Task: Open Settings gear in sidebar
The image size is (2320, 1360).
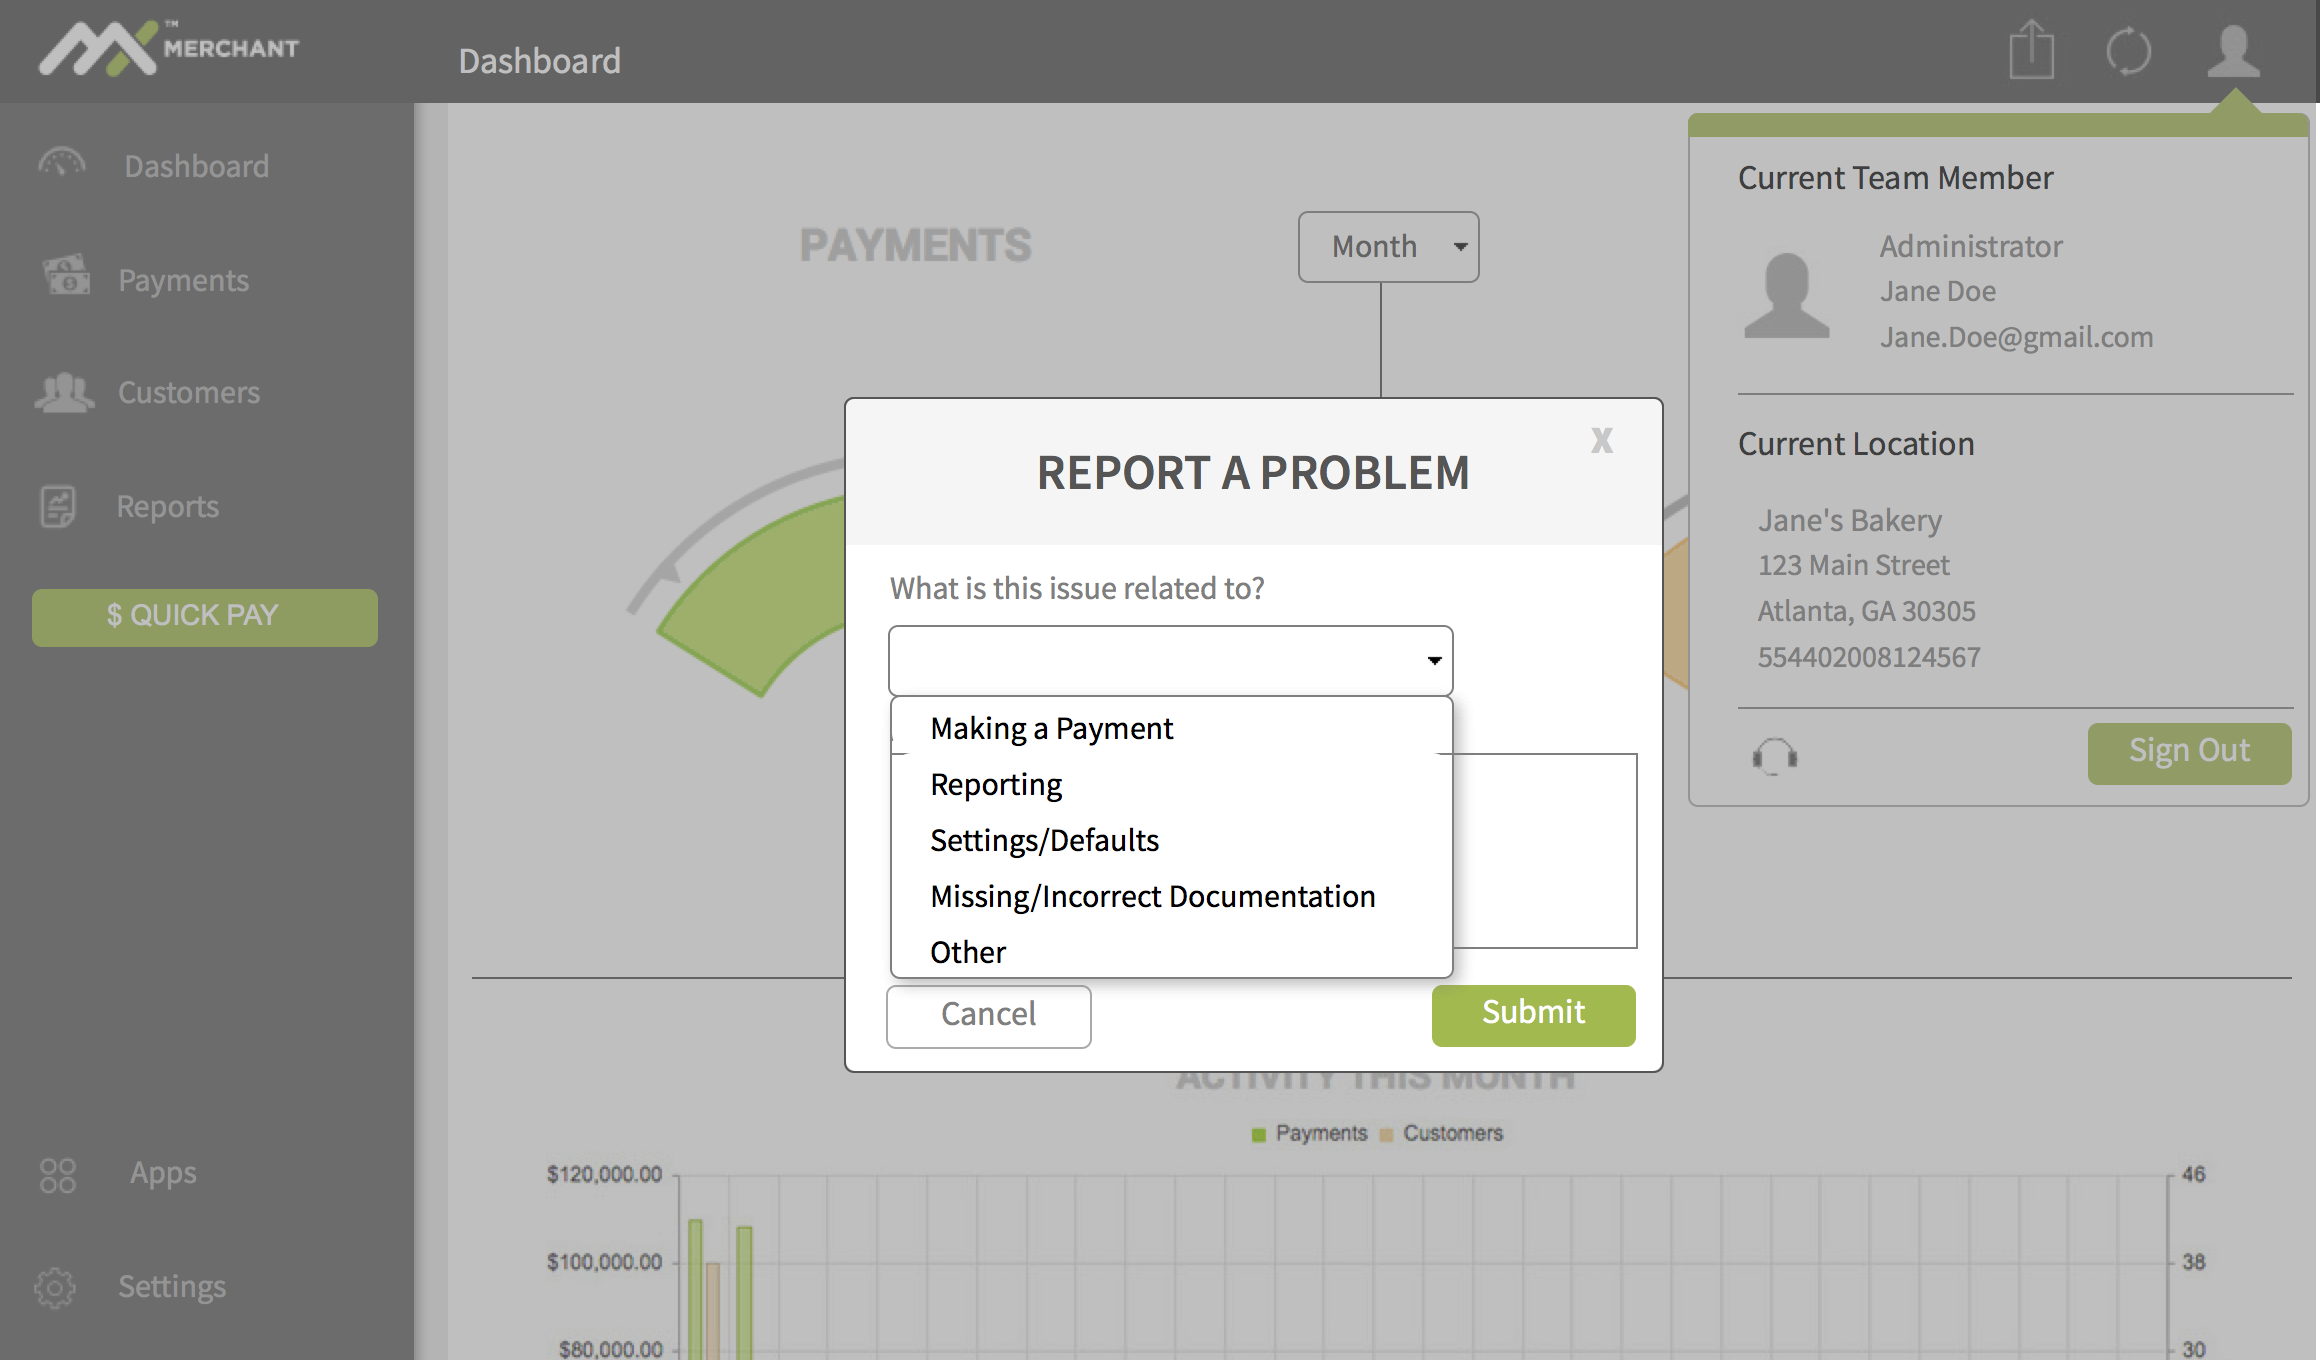Action: [x=56, y=1287]
